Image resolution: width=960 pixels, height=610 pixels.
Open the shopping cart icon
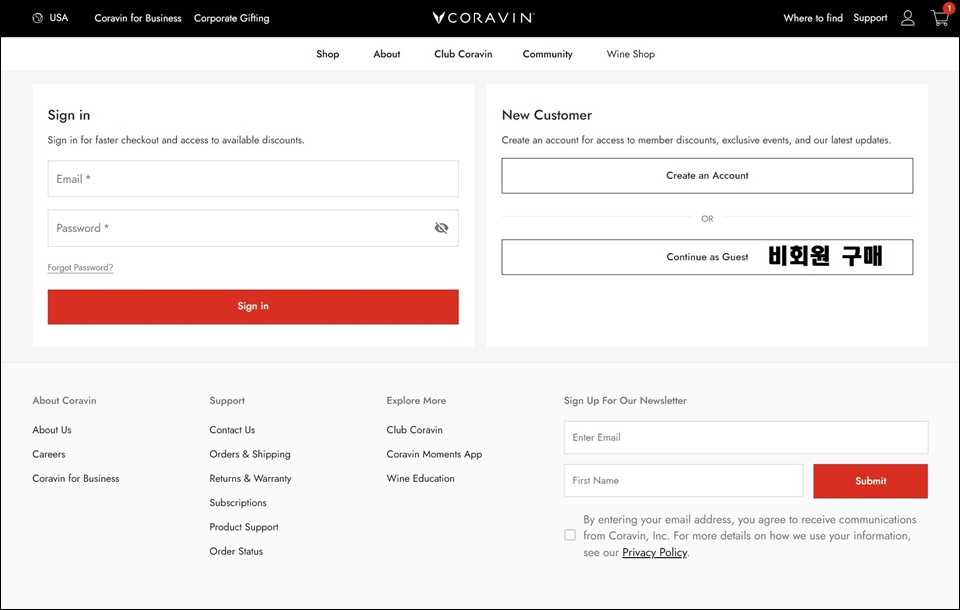click(x=940, y=17)
